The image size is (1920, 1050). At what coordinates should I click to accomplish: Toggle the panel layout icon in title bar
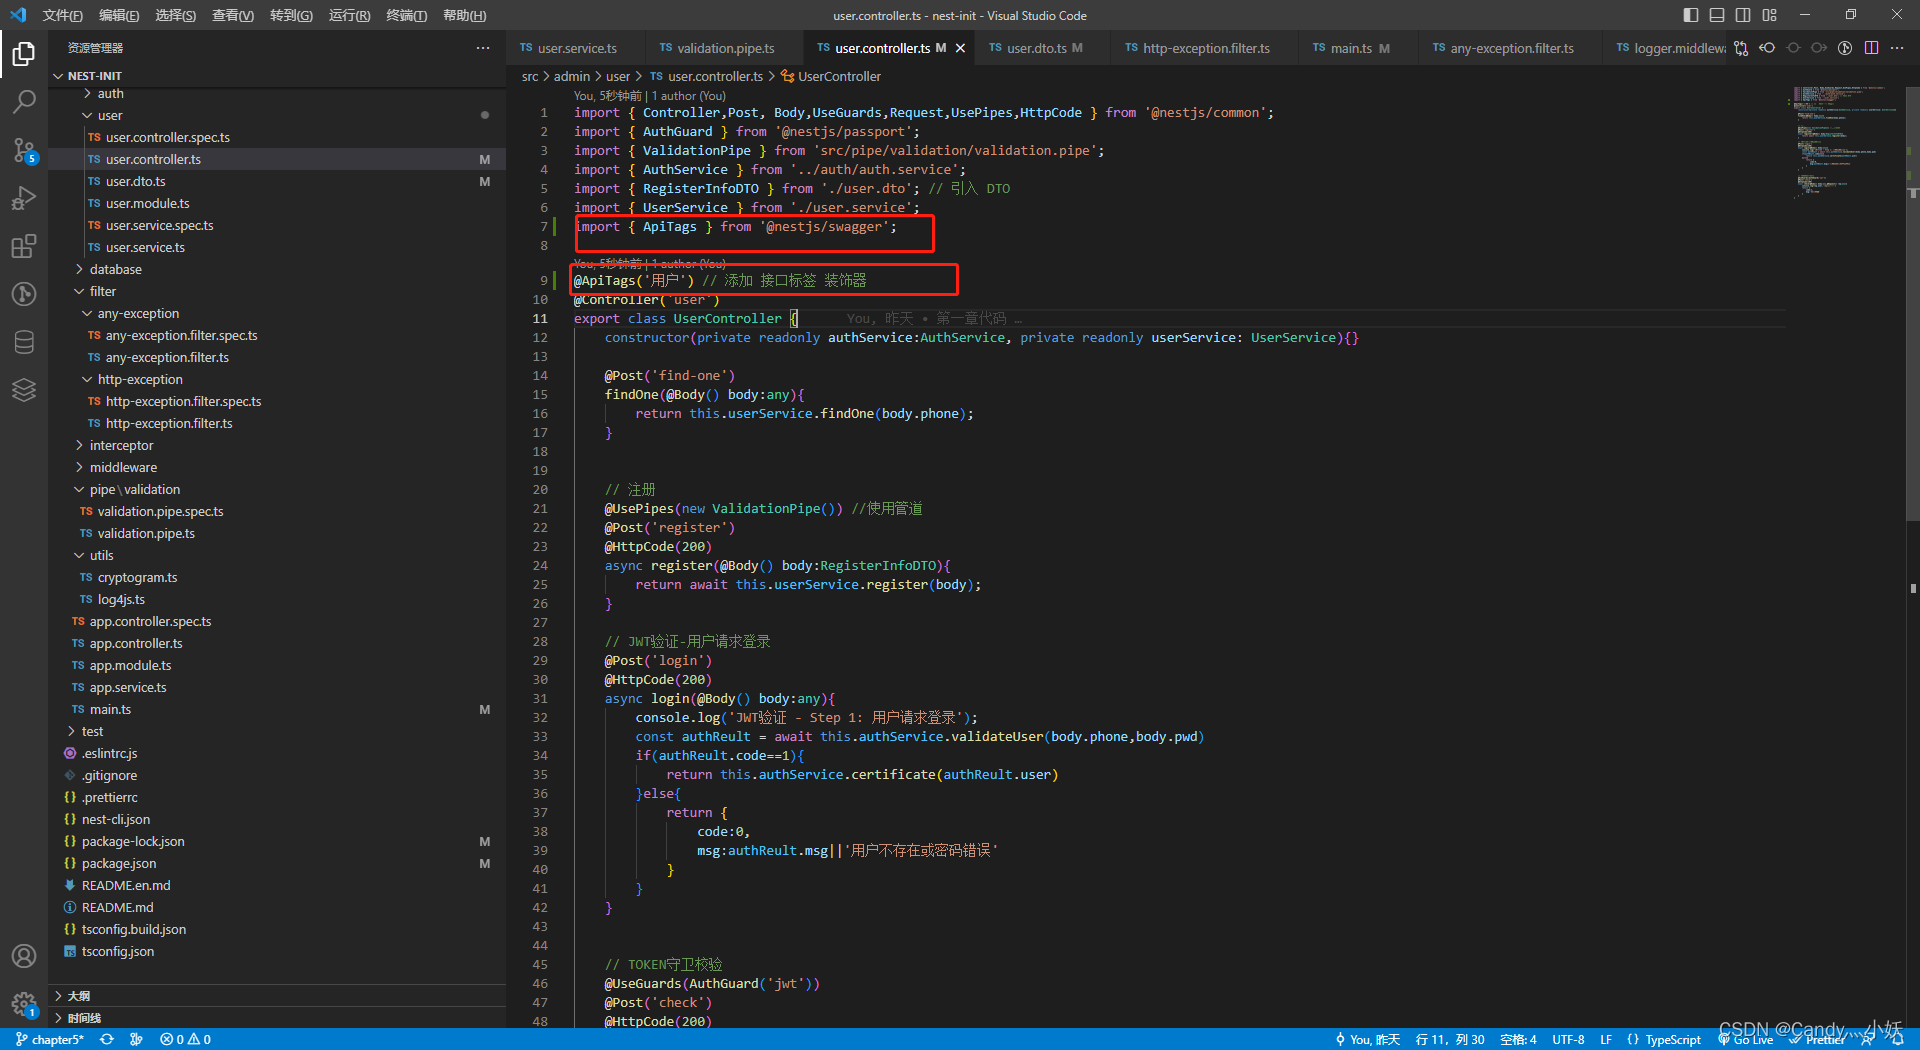pyautogui.click(x=1716, y=15)
